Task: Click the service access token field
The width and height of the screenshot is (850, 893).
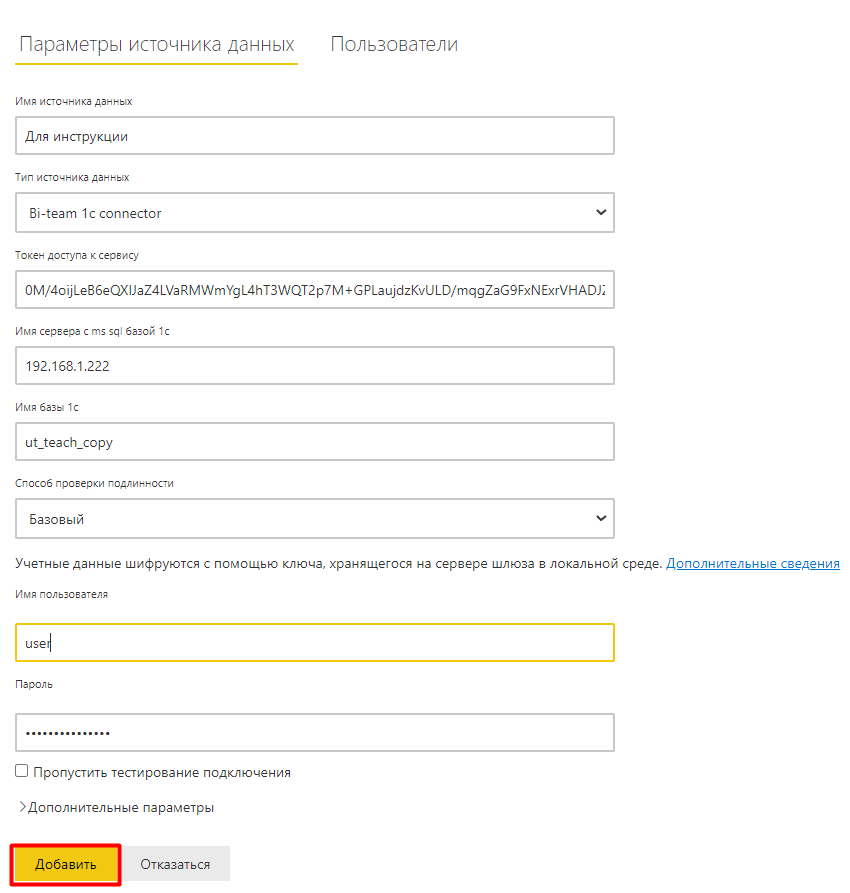Action: coord(315,290)
